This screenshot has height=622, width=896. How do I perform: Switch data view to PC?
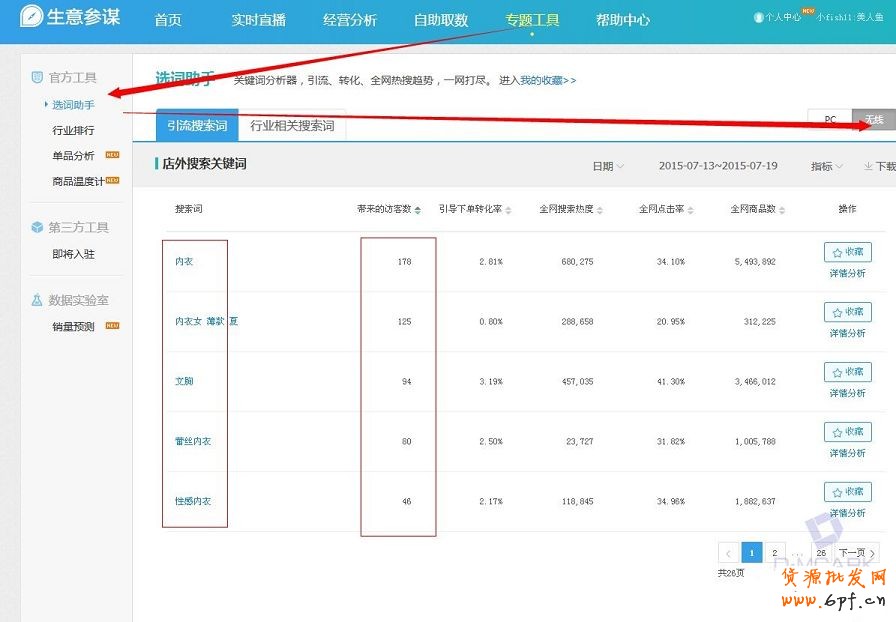[829, 120]
